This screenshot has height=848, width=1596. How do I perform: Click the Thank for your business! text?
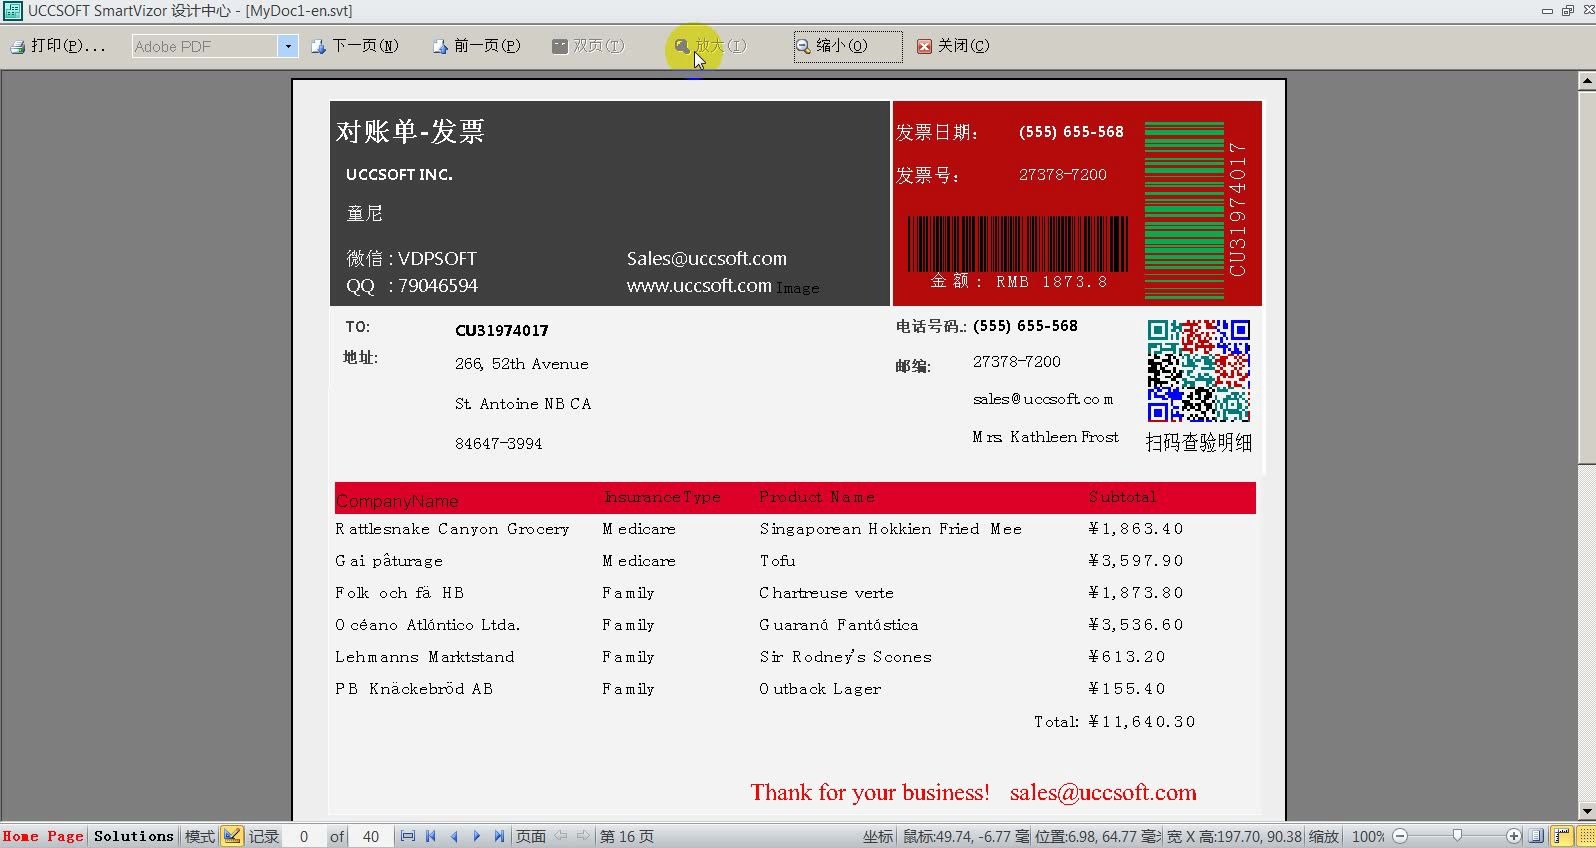tap(870, 793)
